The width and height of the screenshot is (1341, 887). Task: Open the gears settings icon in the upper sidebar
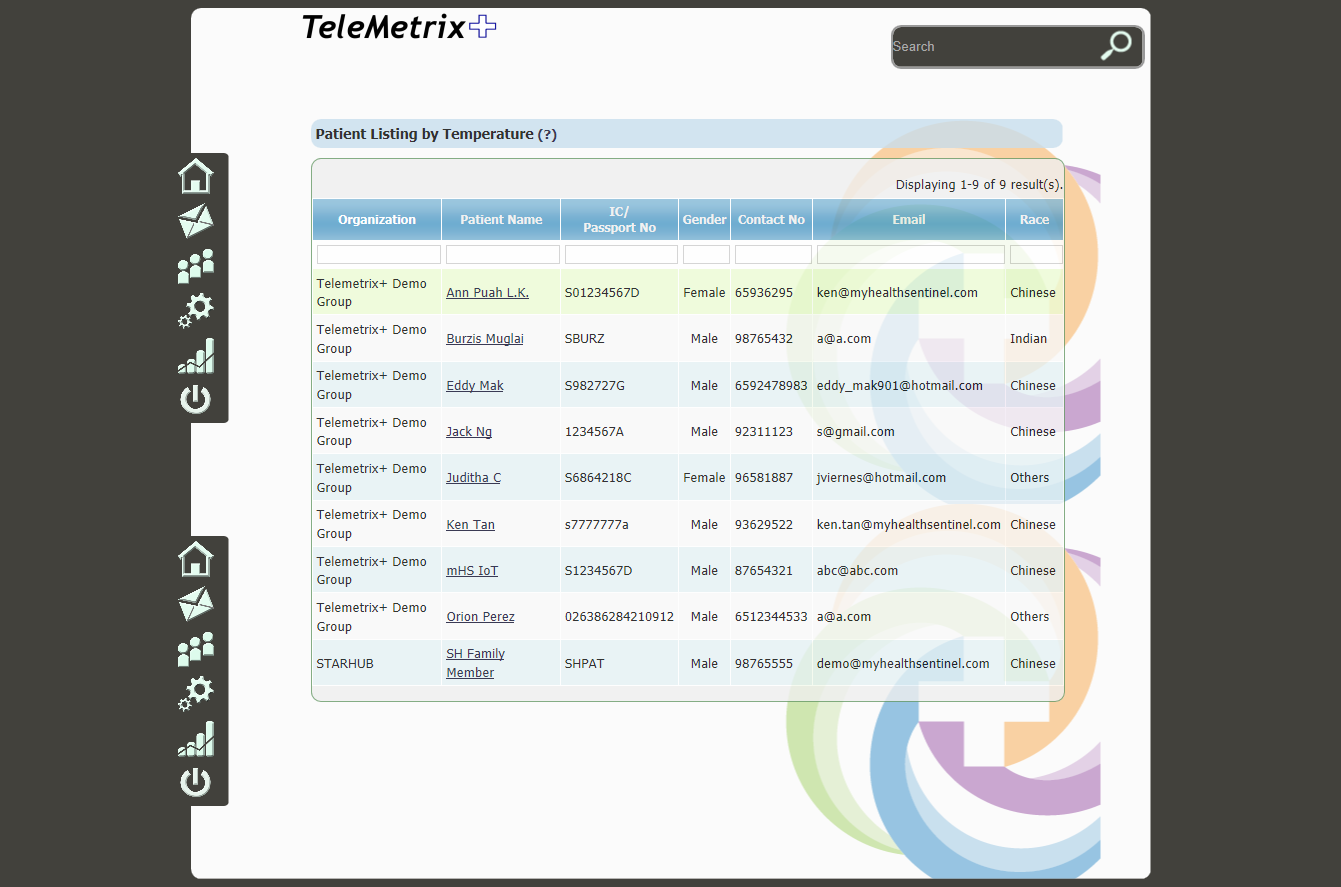196,310
